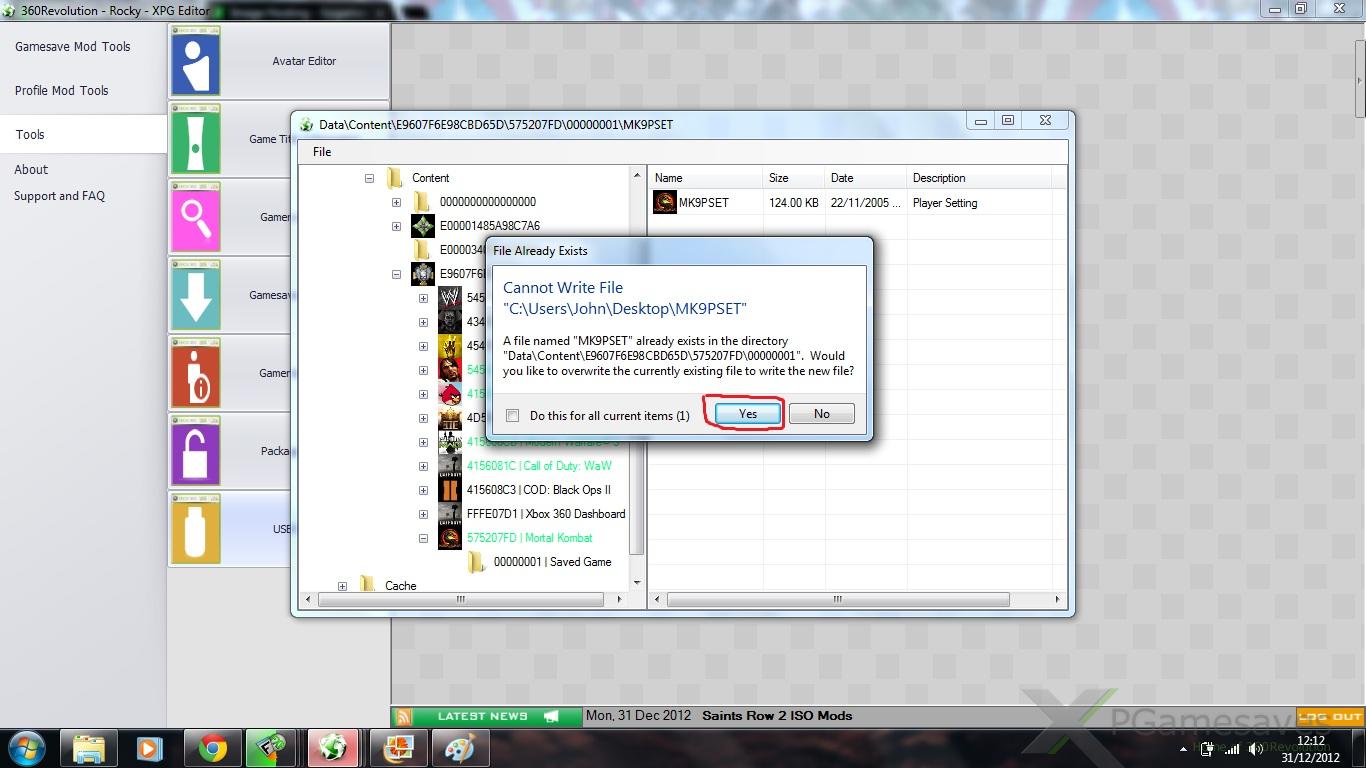Viewport: 1366px width, 768px height.
Task: Select the 00000001 Saved Game folder
Action: click(x=551, y=562)
